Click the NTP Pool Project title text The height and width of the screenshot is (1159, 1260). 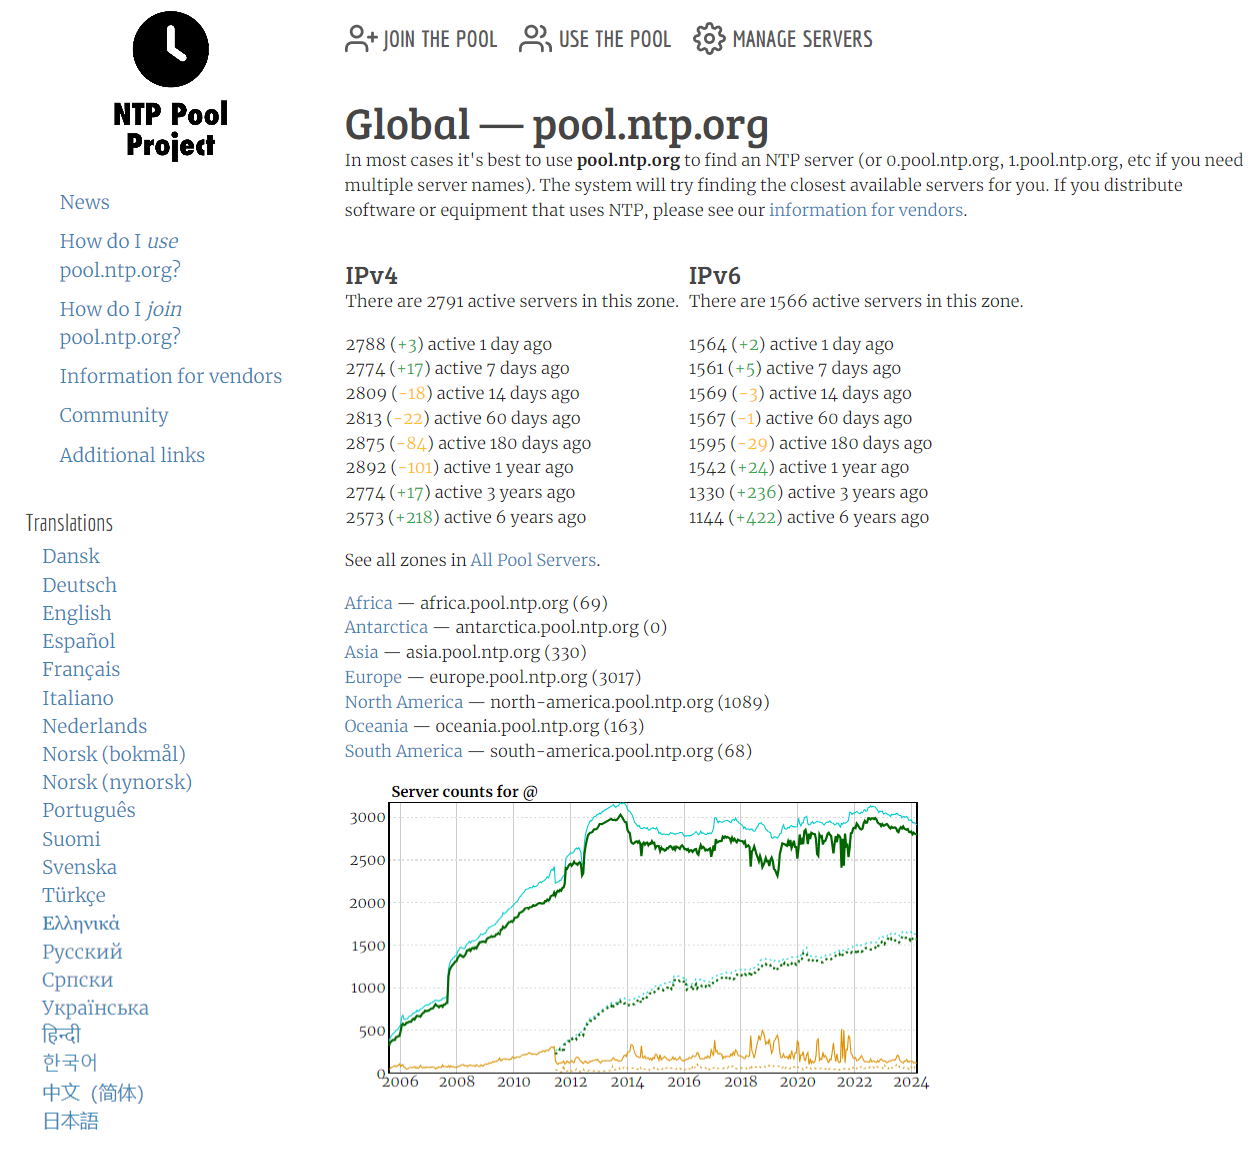pos(171,130)
